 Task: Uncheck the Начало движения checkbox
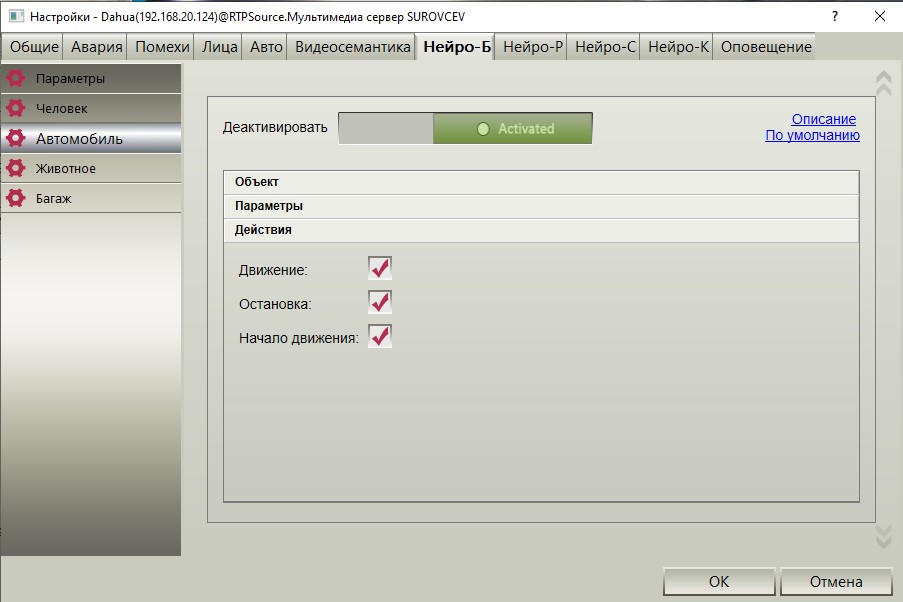pyautogui.click(x=380, y=336)
